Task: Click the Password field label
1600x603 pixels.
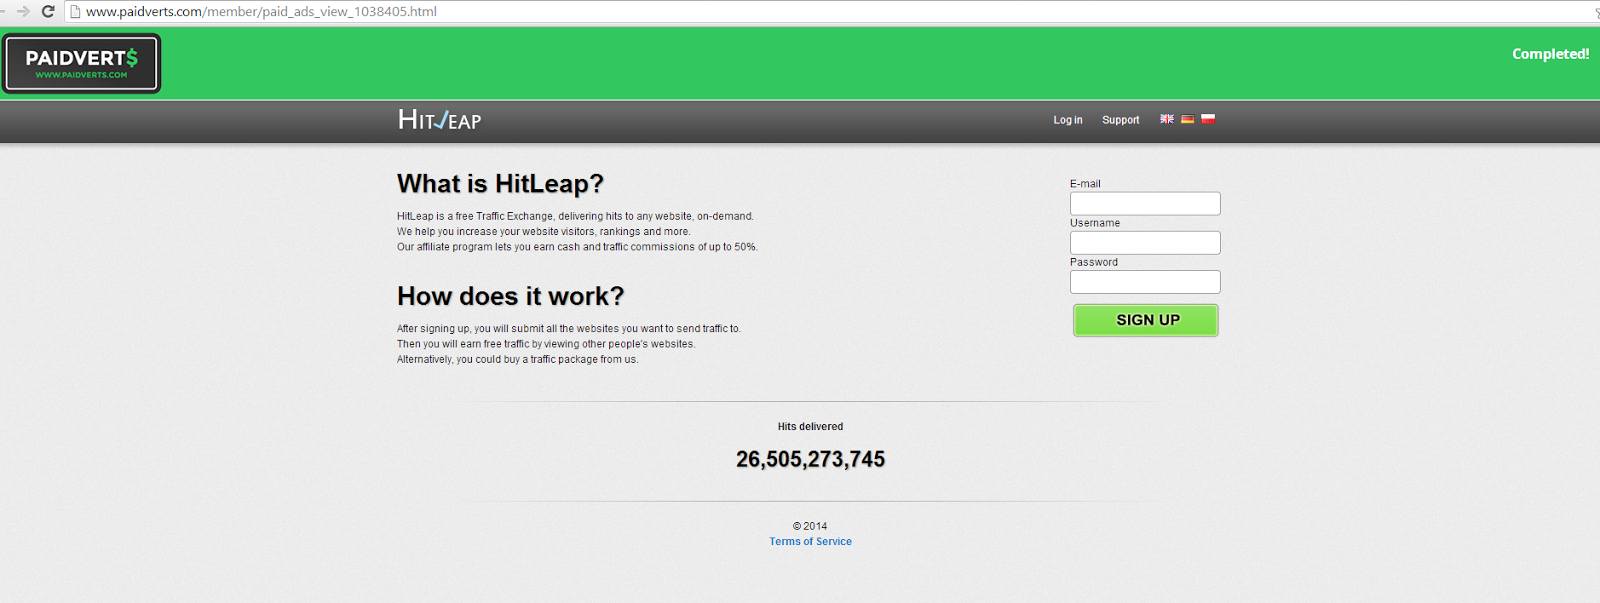Action: 1094,262
